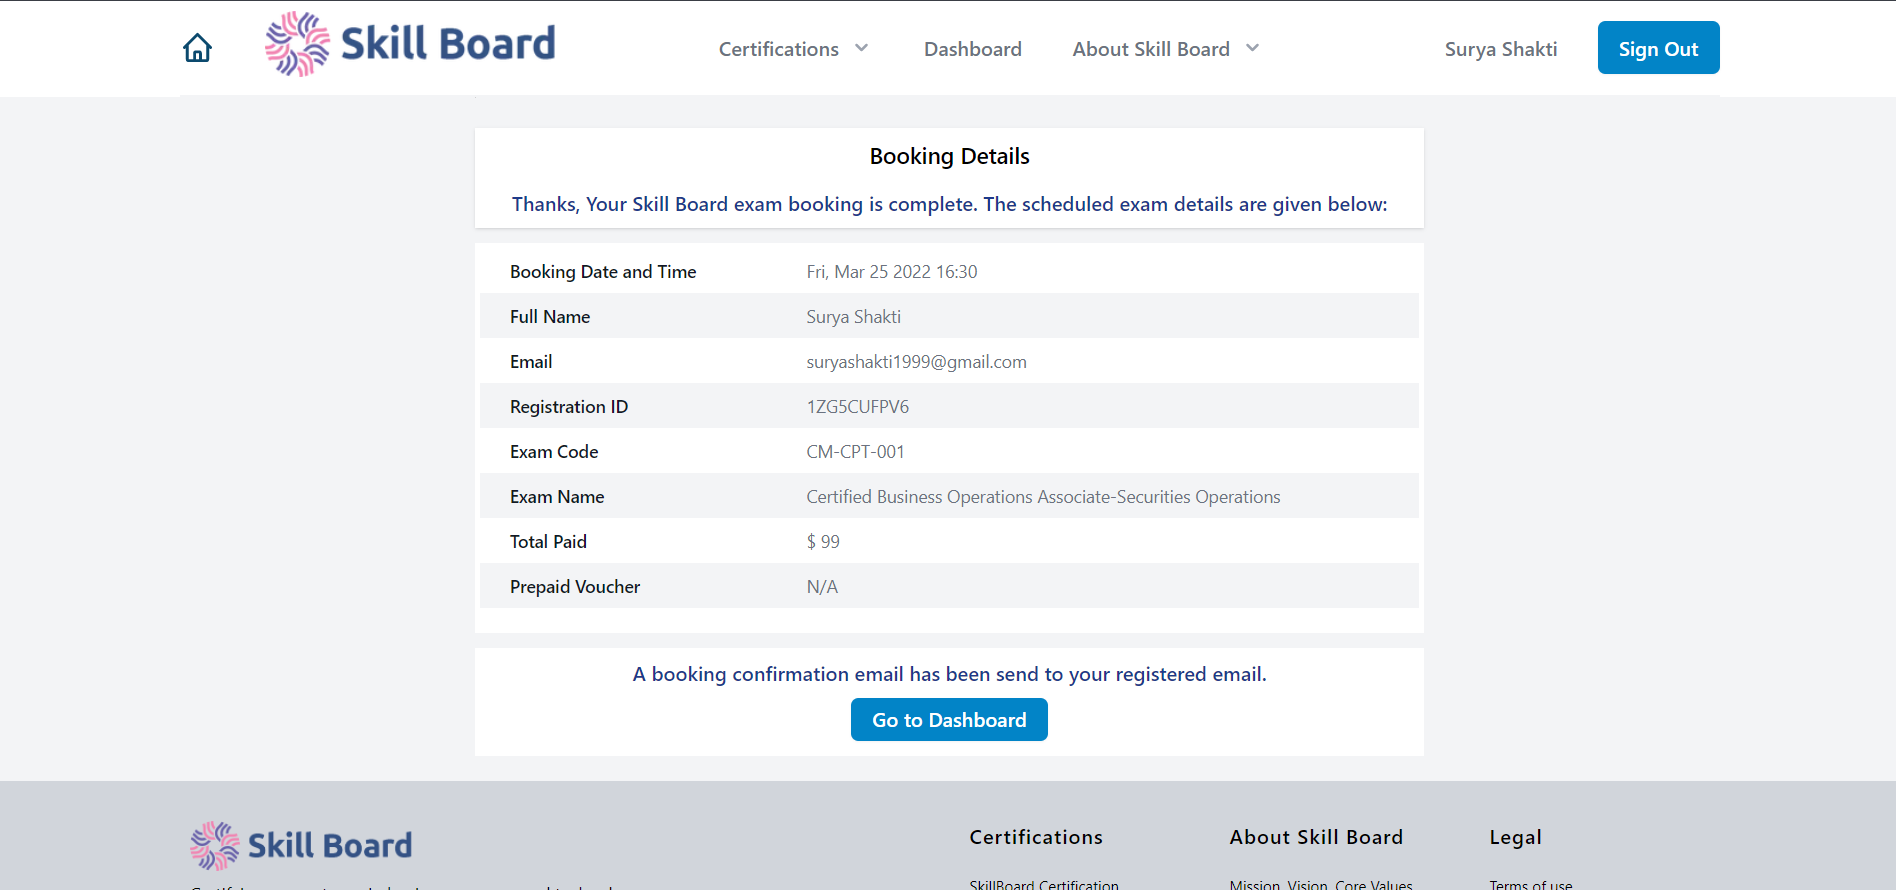
Task: Select the Booking Details heading
Action: [x=949, y=156]
